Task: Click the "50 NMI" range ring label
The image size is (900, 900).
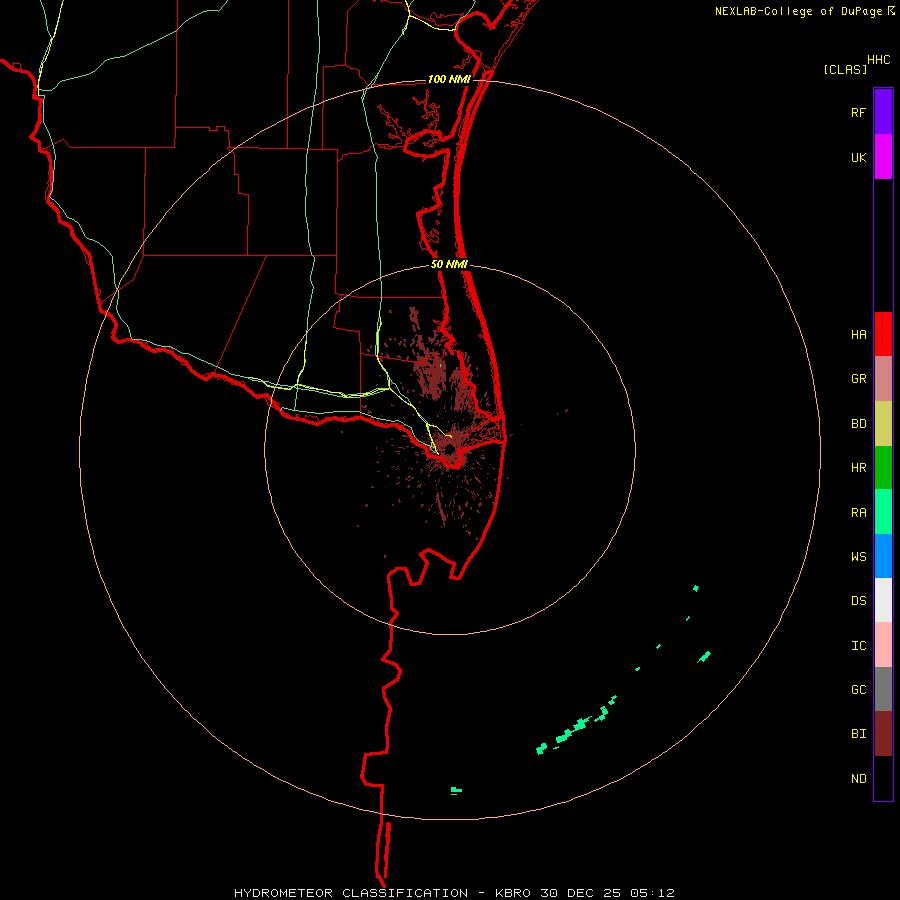Action: click(x=449, y=264)
